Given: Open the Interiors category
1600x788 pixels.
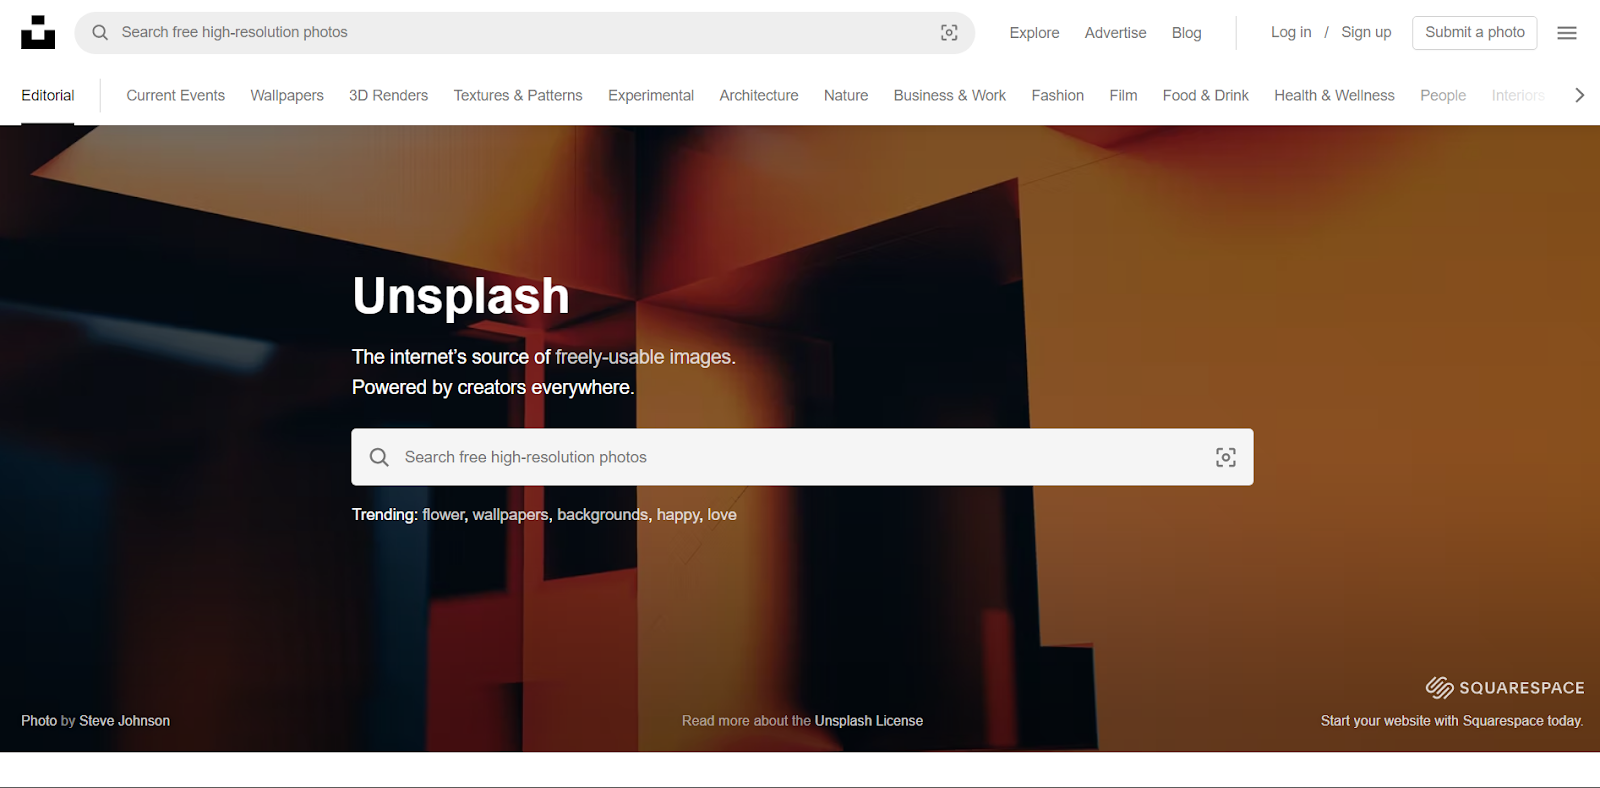Looking at the screenshot, I should click(1518, 95).
